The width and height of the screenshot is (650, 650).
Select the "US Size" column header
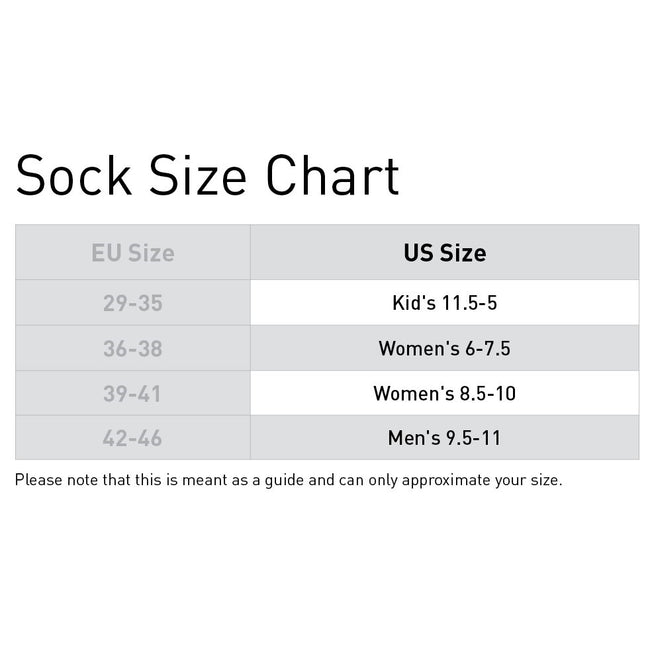click(444, 253)
